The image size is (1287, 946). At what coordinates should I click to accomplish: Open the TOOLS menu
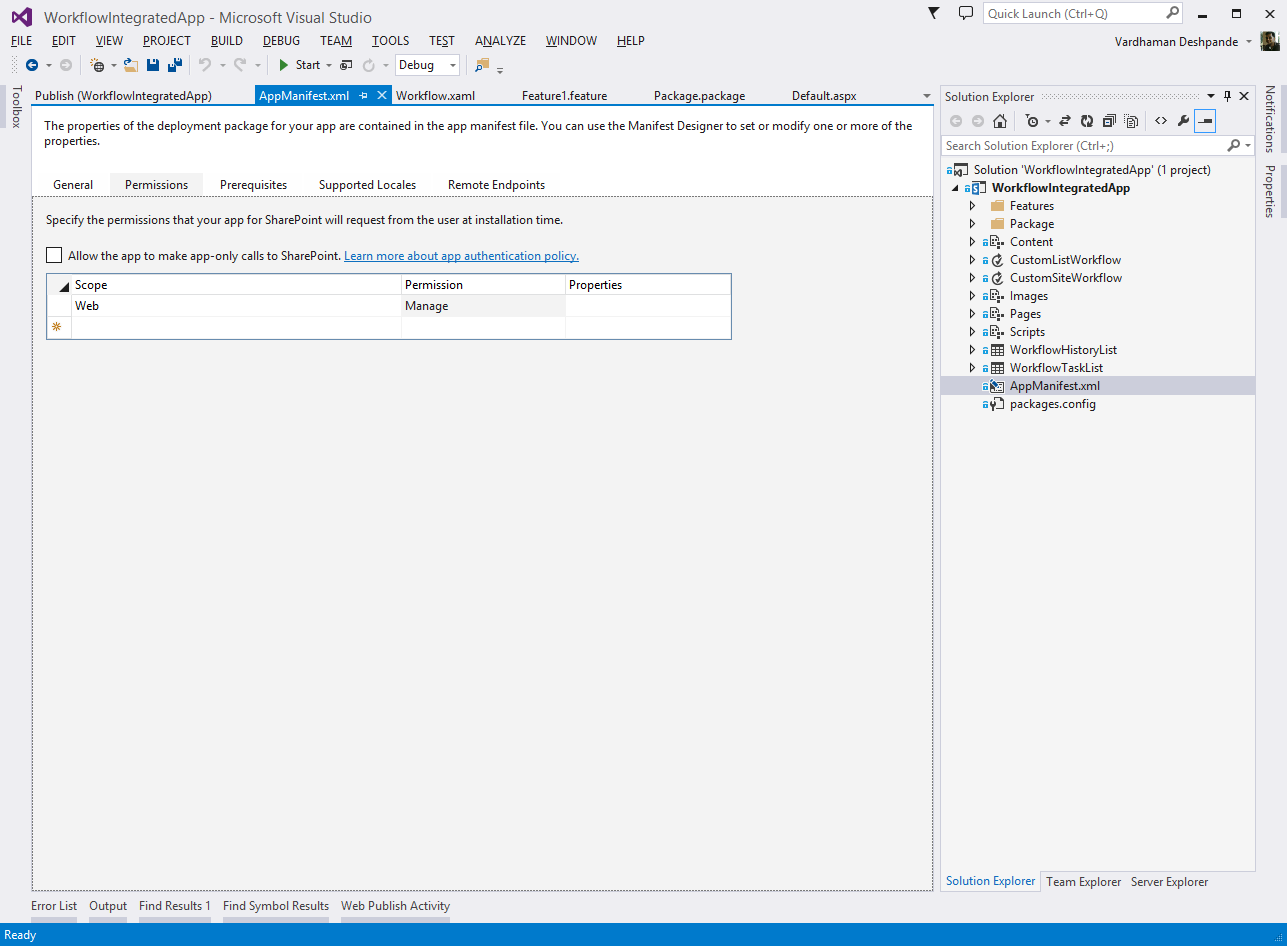pos(391,41)
